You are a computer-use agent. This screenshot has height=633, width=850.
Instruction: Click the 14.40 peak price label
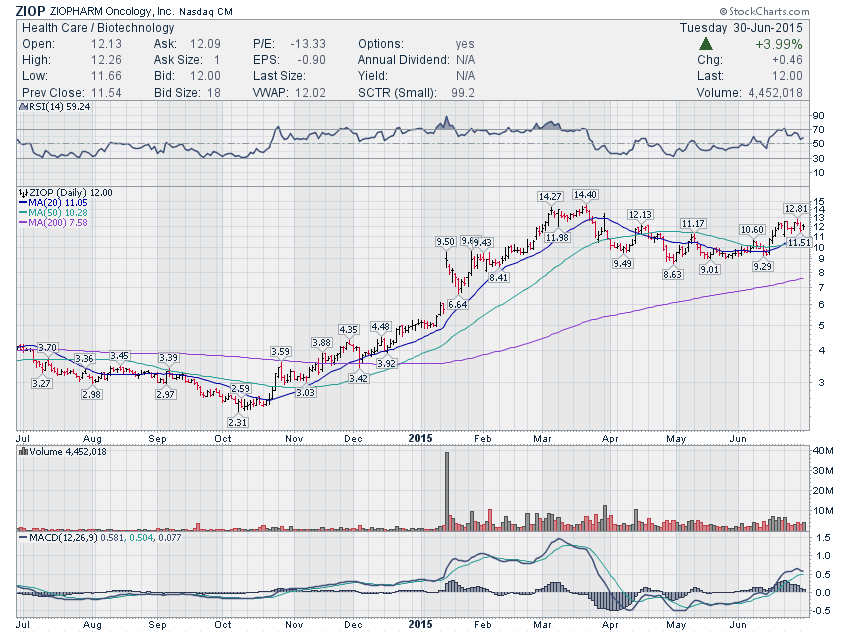585,195
